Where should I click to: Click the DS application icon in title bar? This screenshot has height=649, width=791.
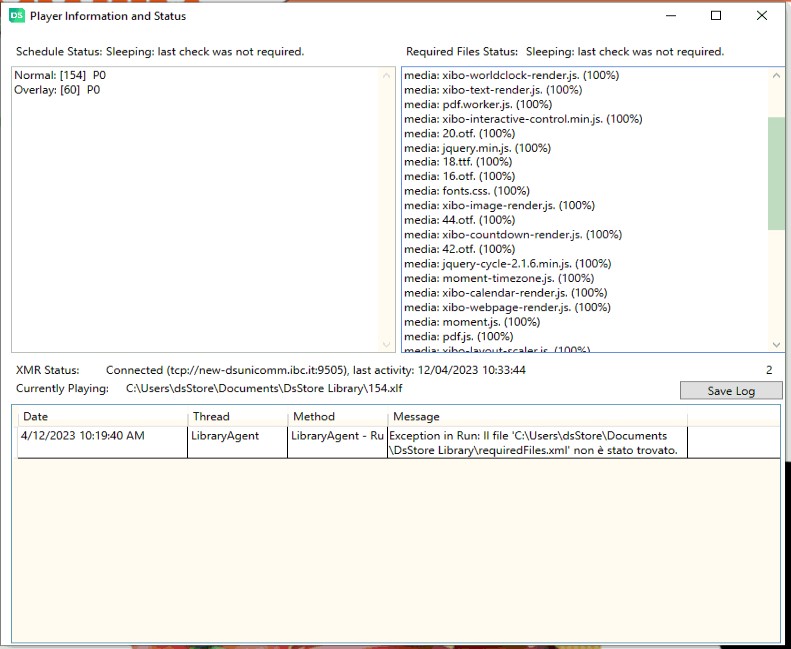[17, 16]
